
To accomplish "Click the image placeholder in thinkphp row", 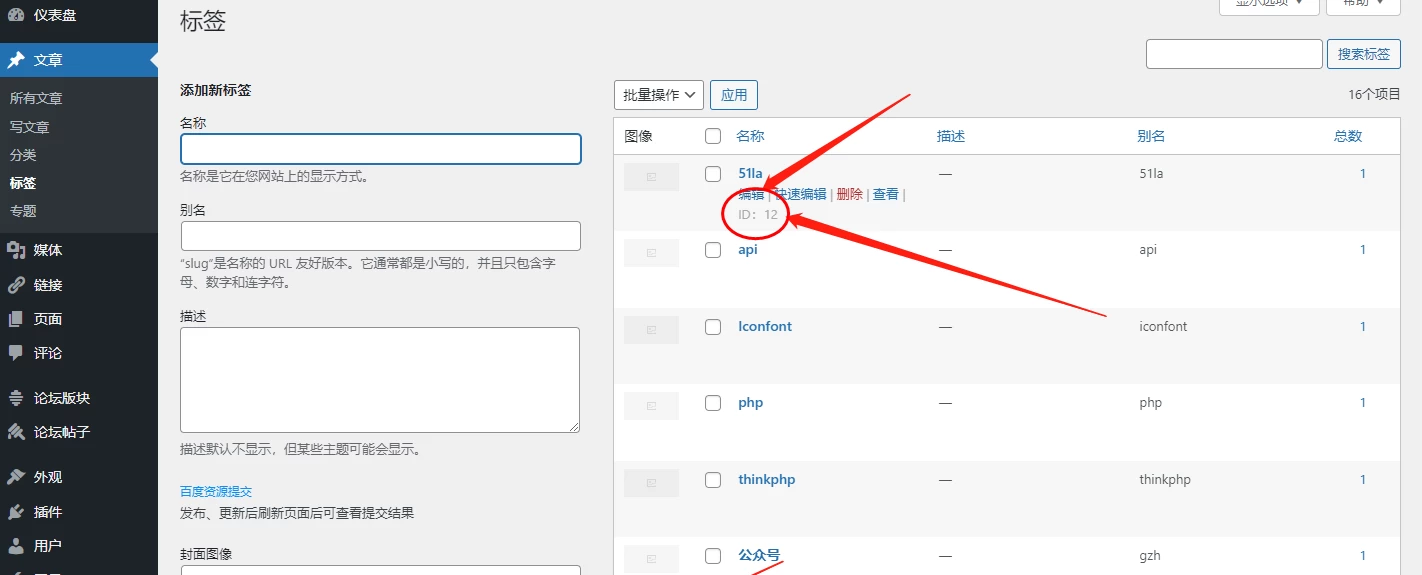I will coord(651,483).
